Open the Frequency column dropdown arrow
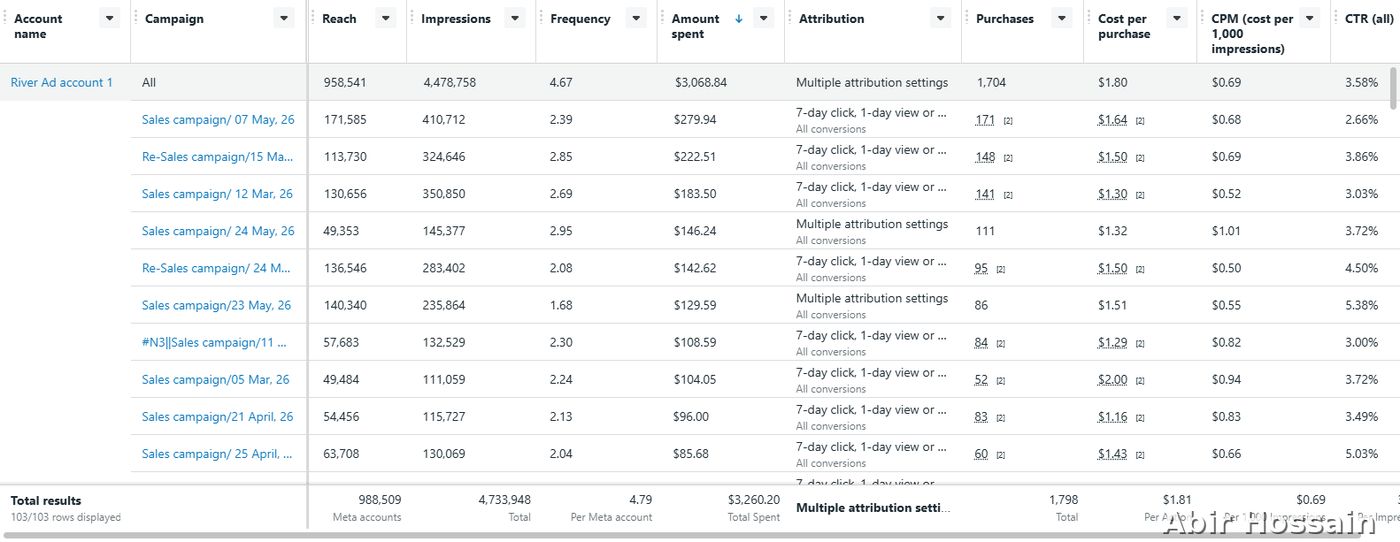 pos(635,18)
